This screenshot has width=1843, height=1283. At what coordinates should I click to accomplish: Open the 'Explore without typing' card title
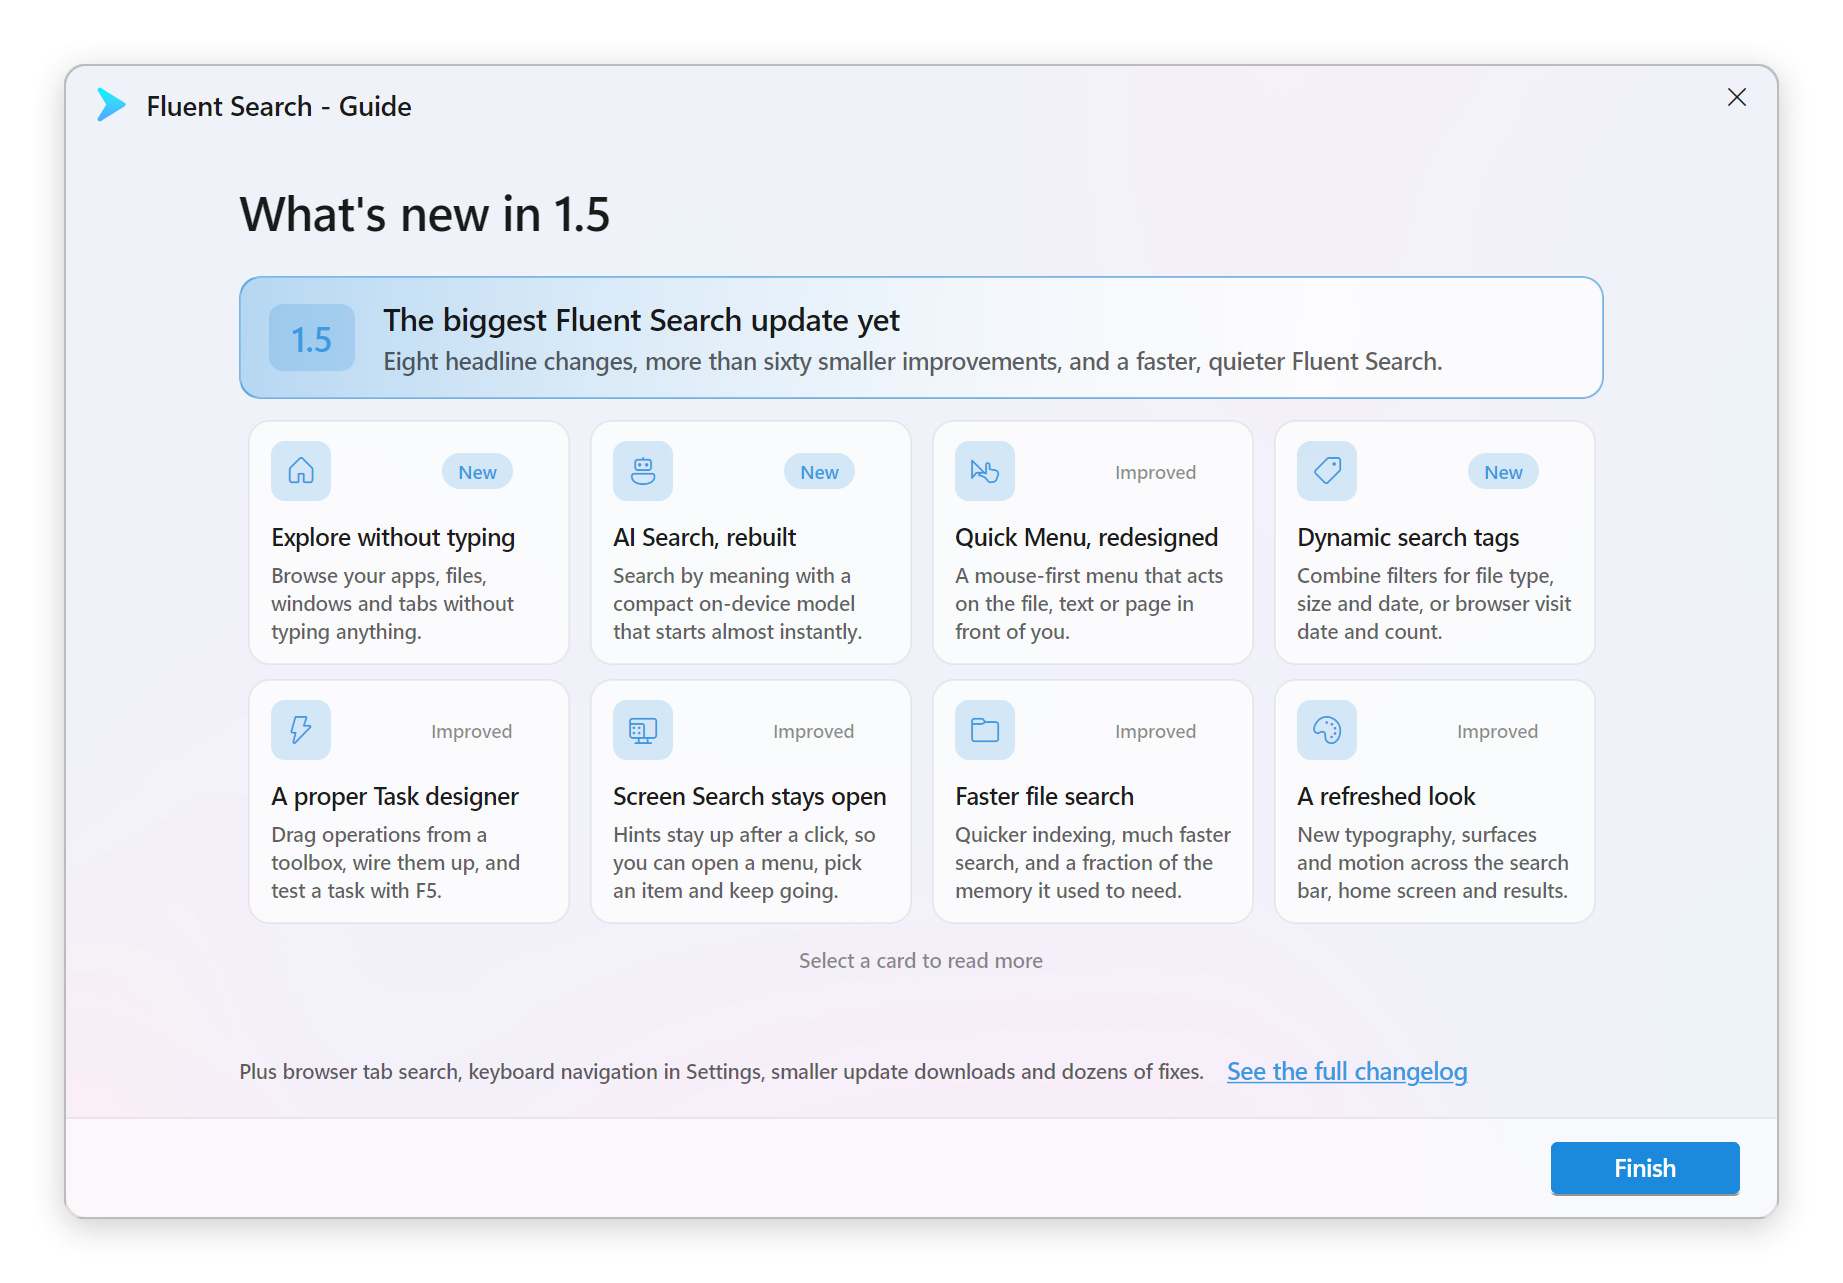tap(393, 538)
